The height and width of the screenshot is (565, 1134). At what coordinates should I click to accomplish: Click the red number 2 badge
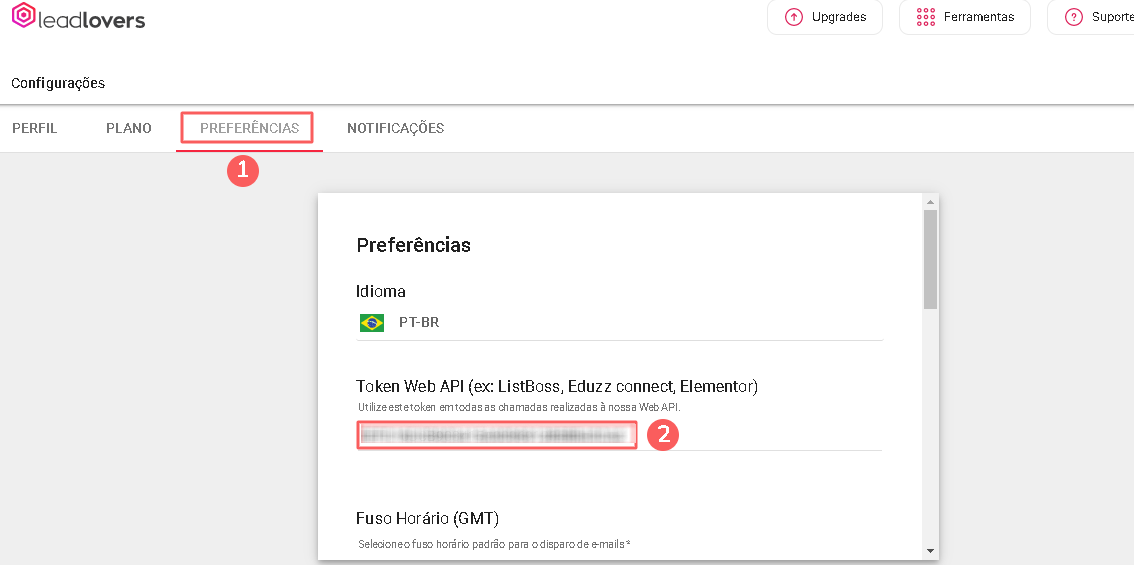(x=662, y=435)
